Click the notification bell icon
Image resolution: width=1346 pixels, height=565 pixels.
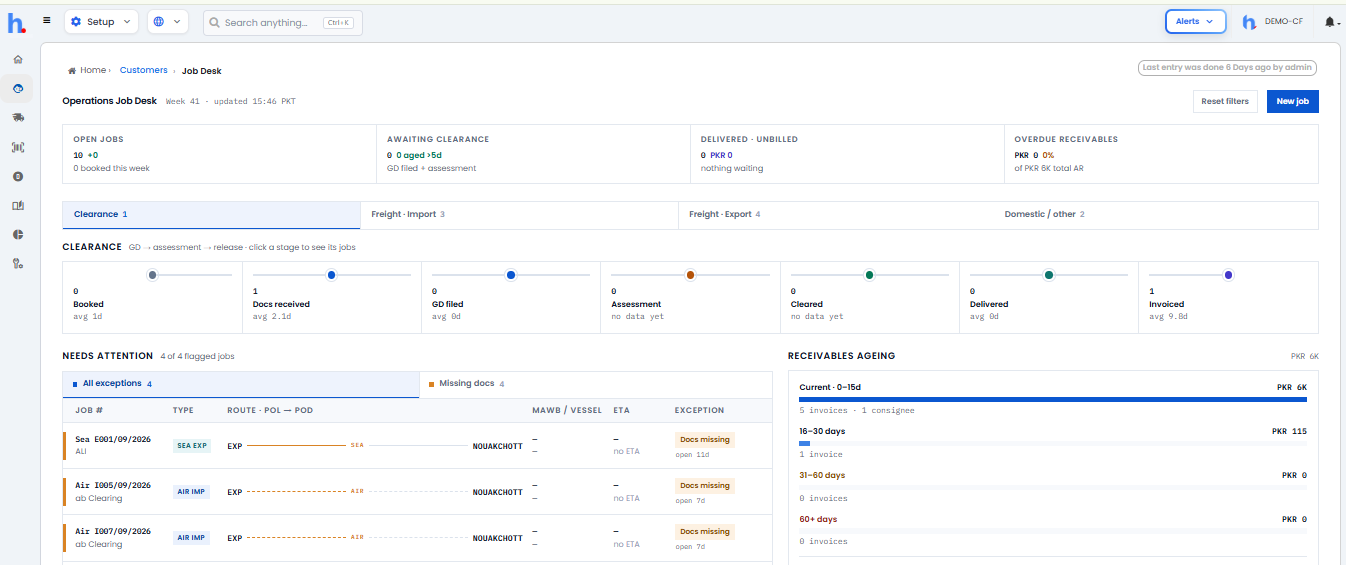click(x=1331, y=22)
